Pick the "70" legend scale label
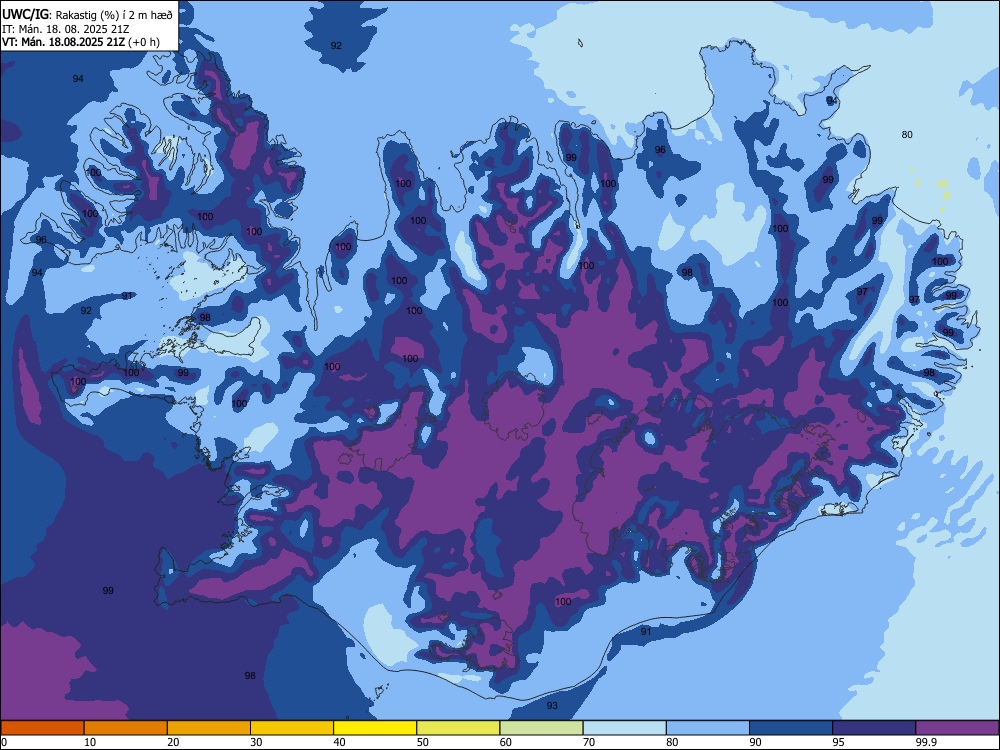Screen dimensions: 1000x750 589,742
